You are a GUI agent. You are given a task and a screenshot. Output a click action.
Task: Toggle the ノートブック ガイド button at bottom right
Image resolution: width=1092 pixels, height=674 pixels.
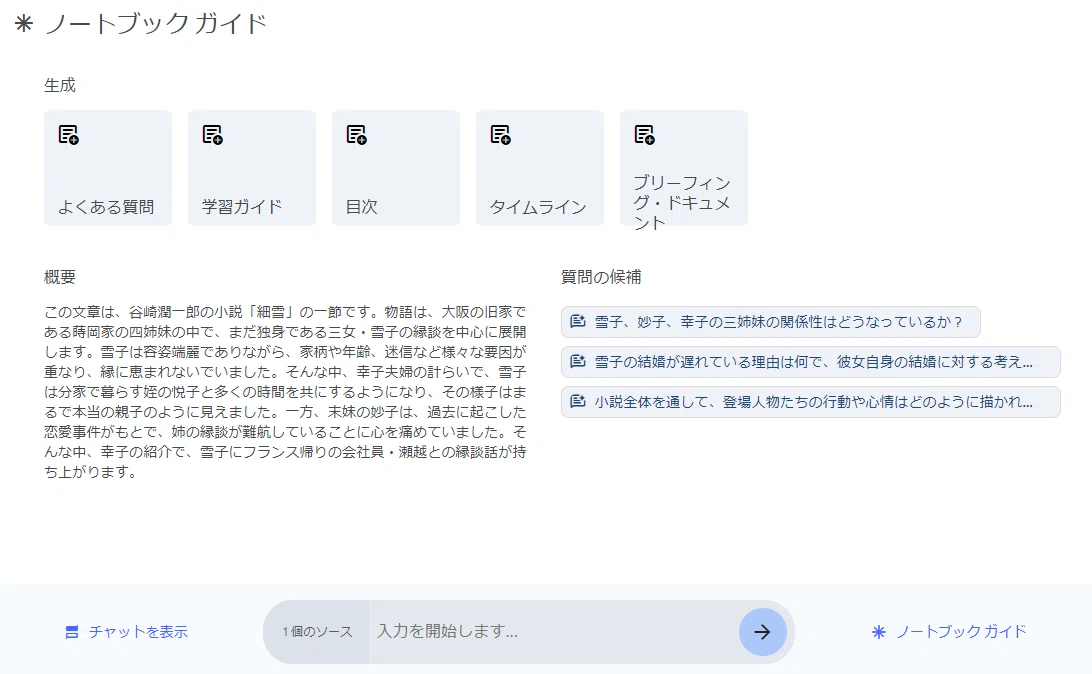coord(949,632)
